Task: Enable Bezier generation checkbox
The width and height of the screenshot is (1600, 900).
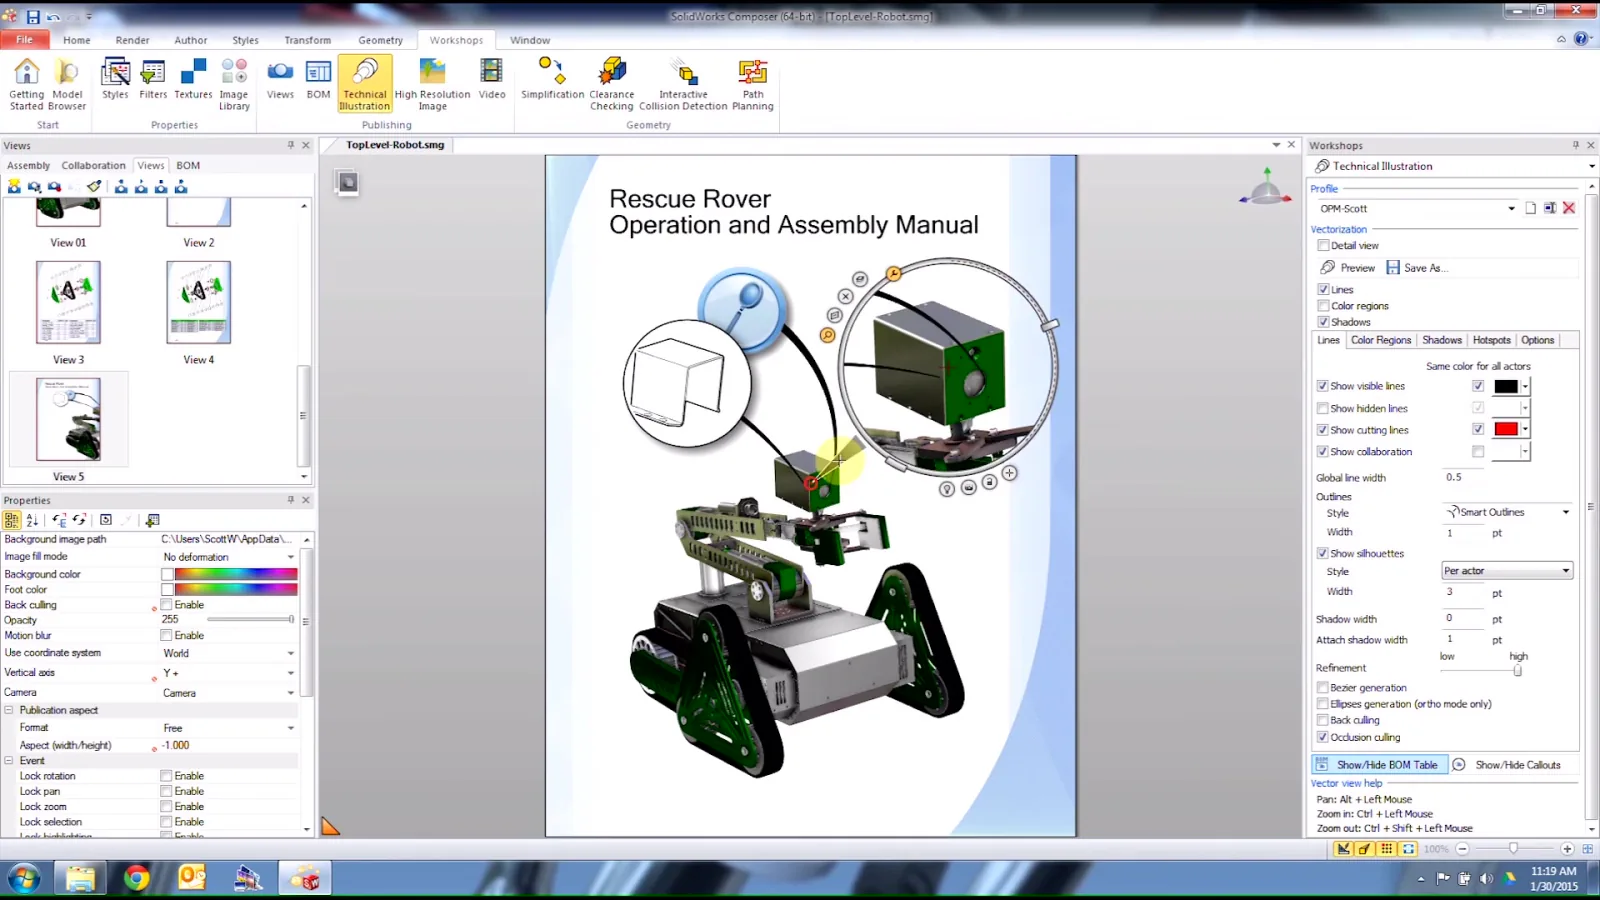Action: (1323, 688)
